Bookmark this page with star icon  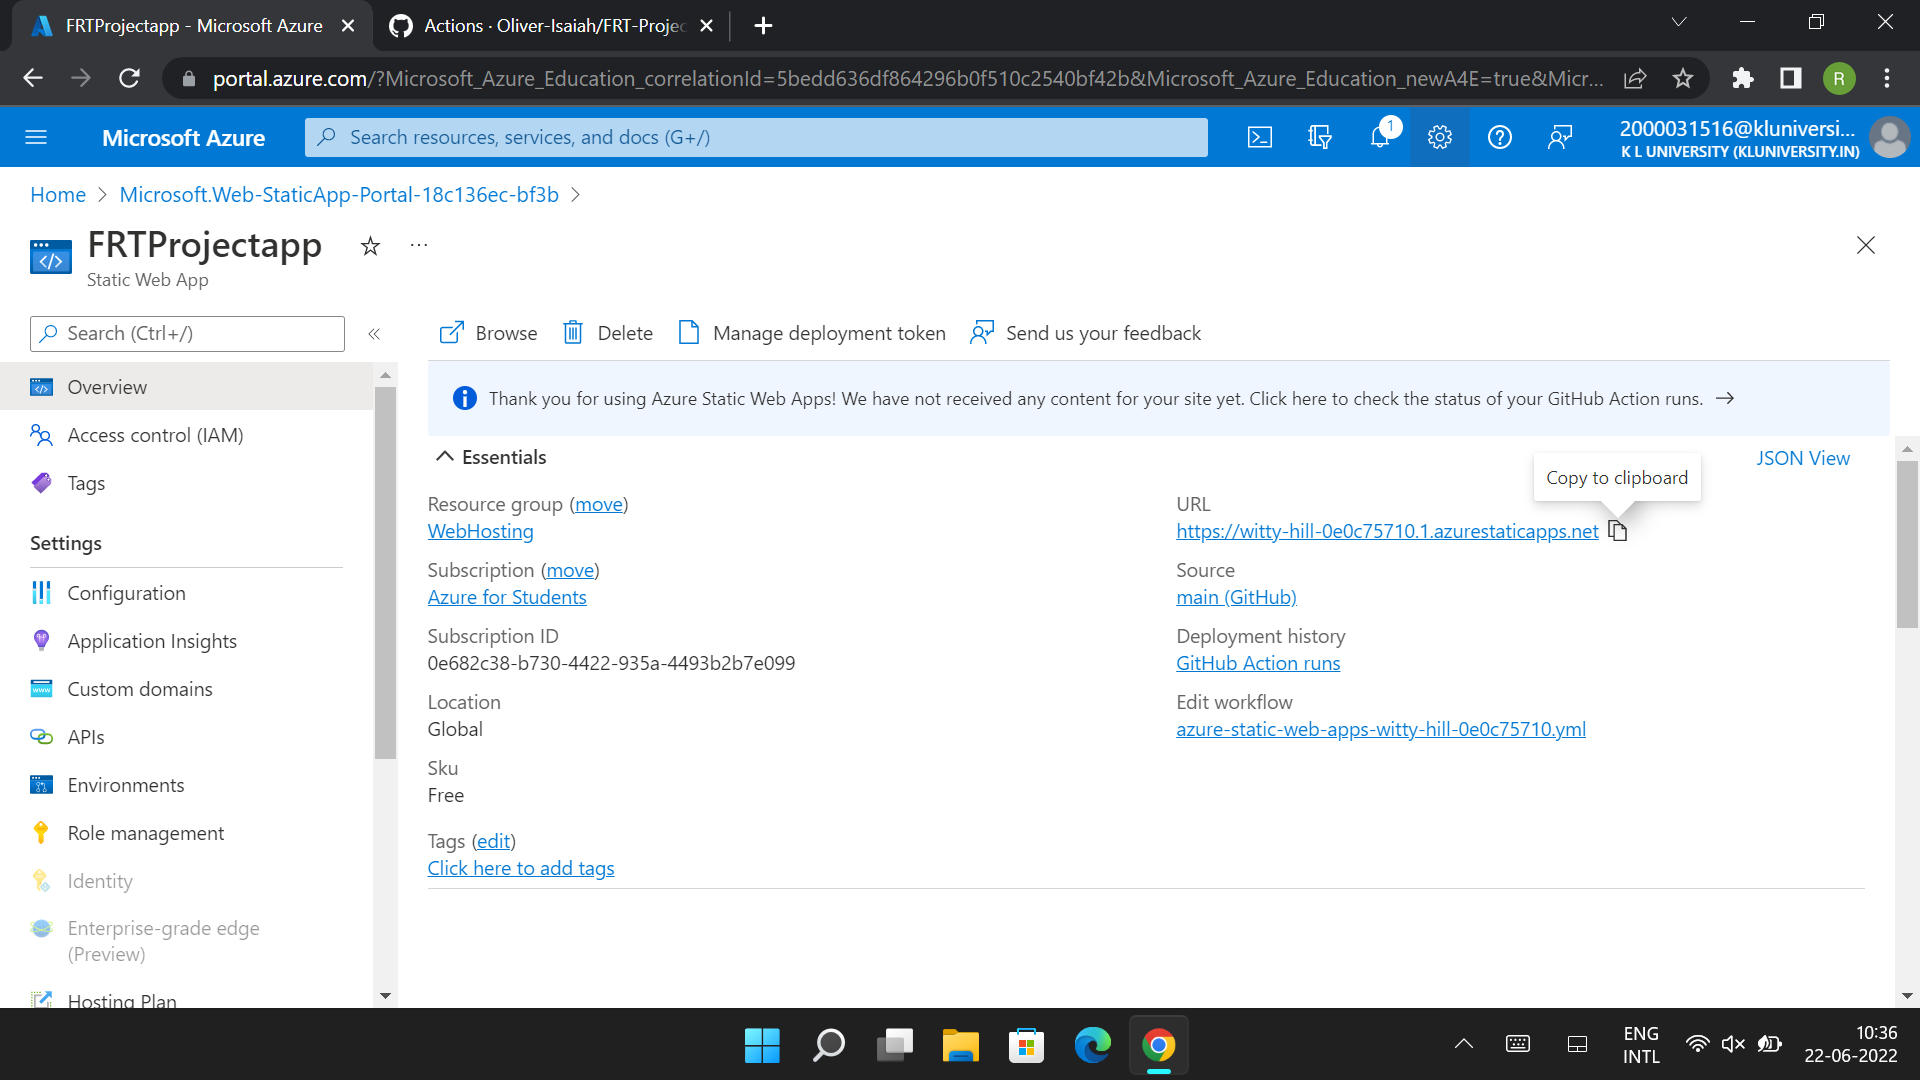tap(1683, 78)
